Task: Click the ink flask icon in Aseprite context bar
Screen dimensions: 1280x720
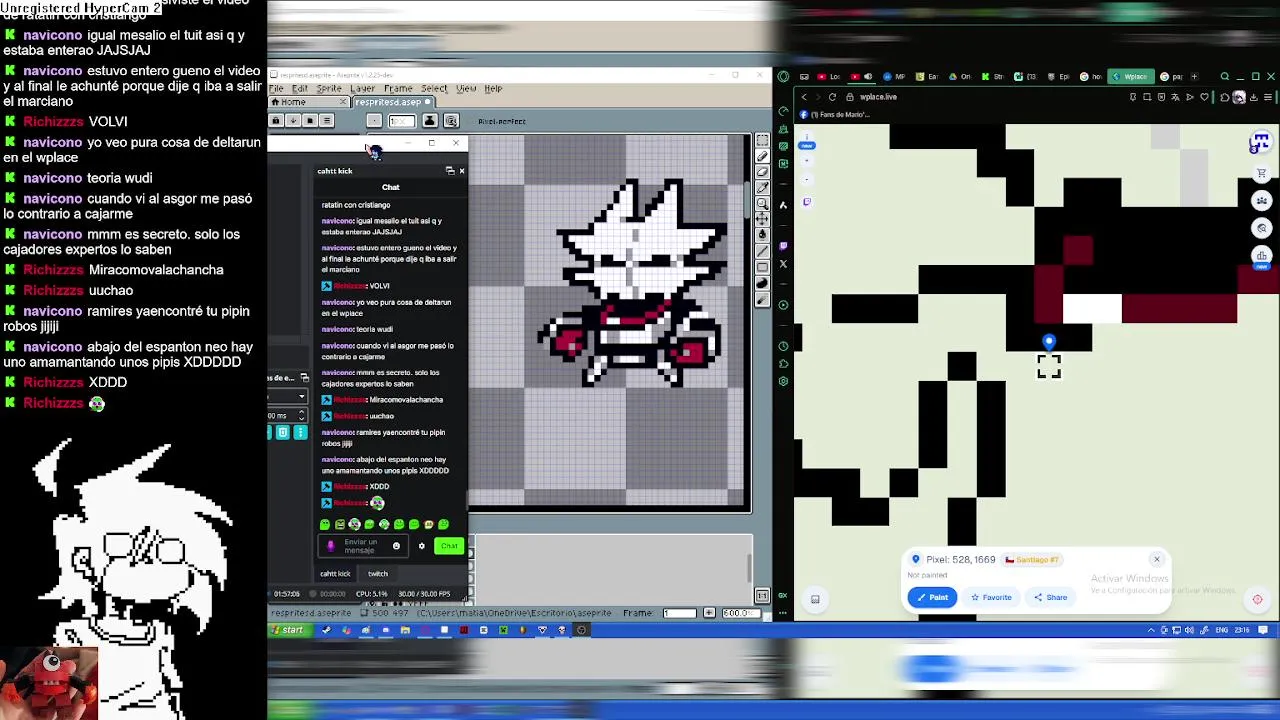Action: 429,121
